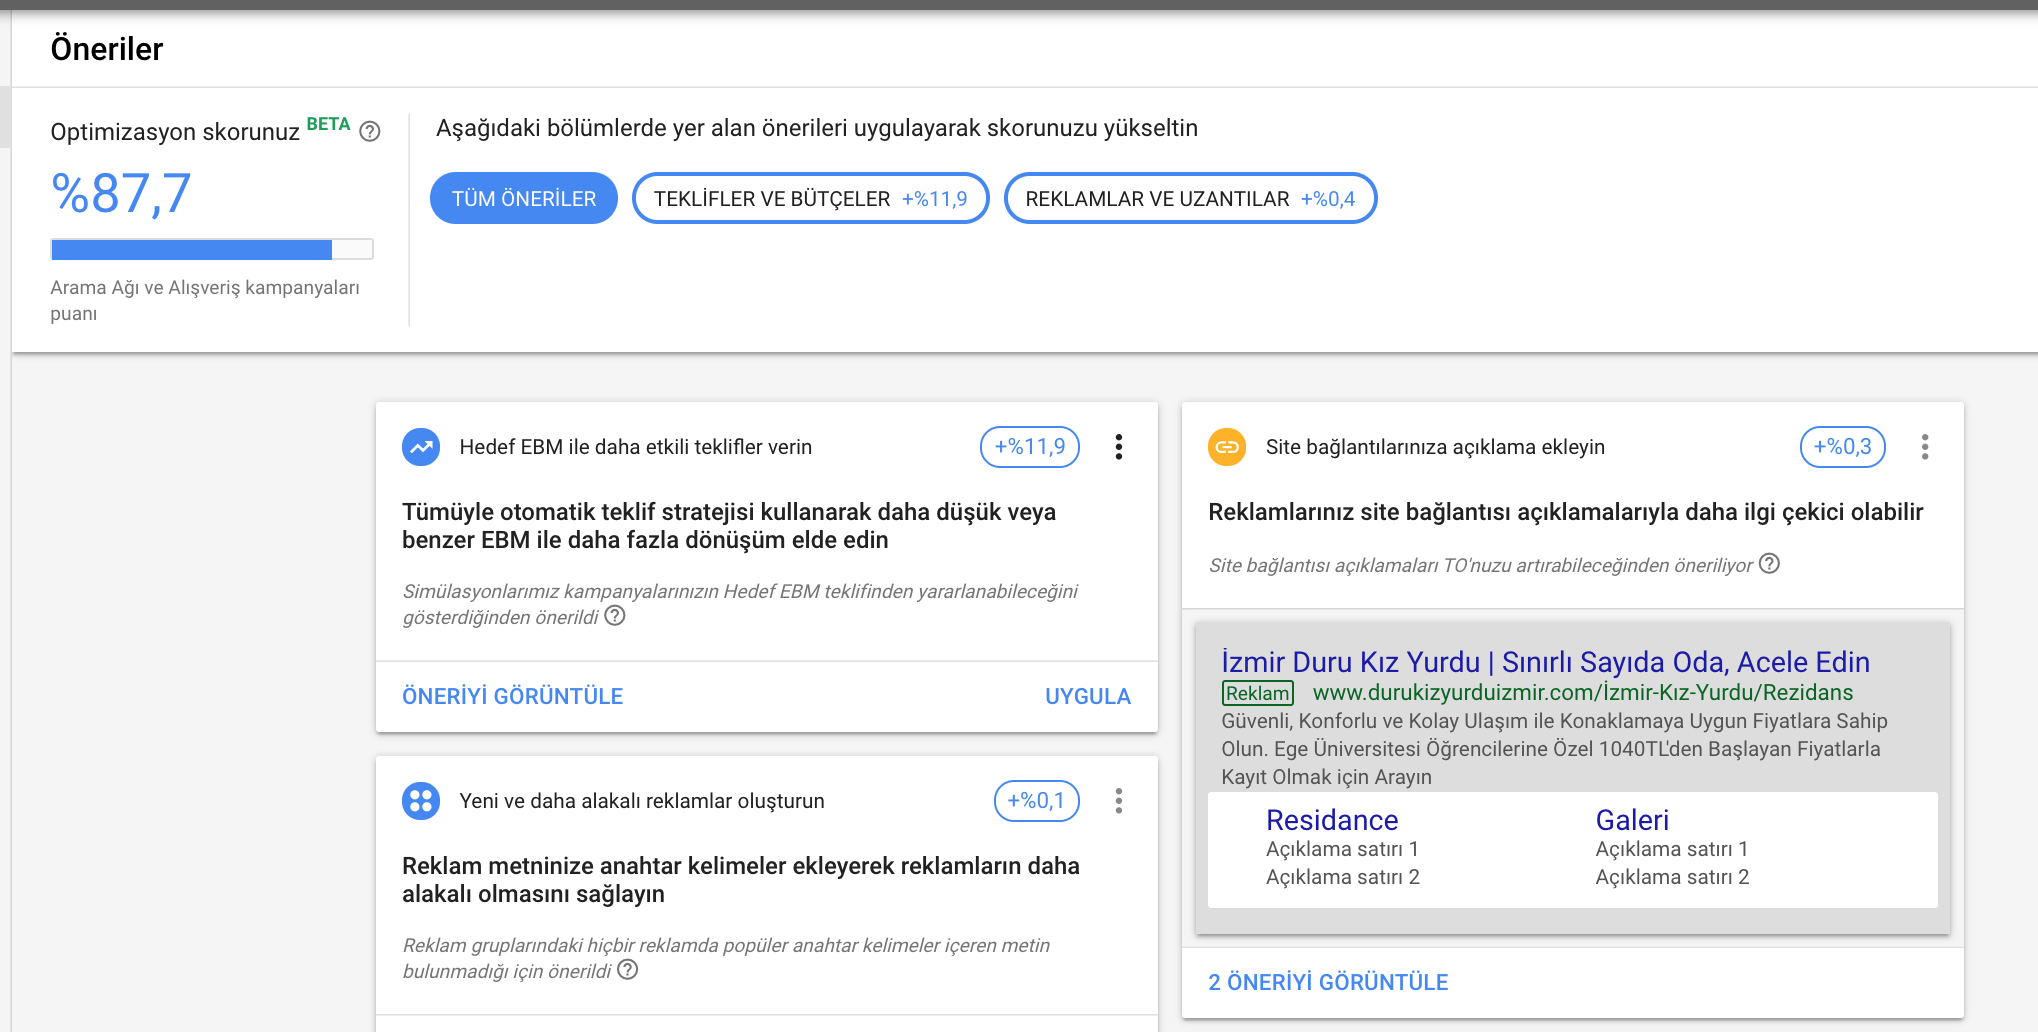Click UYGULA to apply the recommendation

[x=1087, y=696]
